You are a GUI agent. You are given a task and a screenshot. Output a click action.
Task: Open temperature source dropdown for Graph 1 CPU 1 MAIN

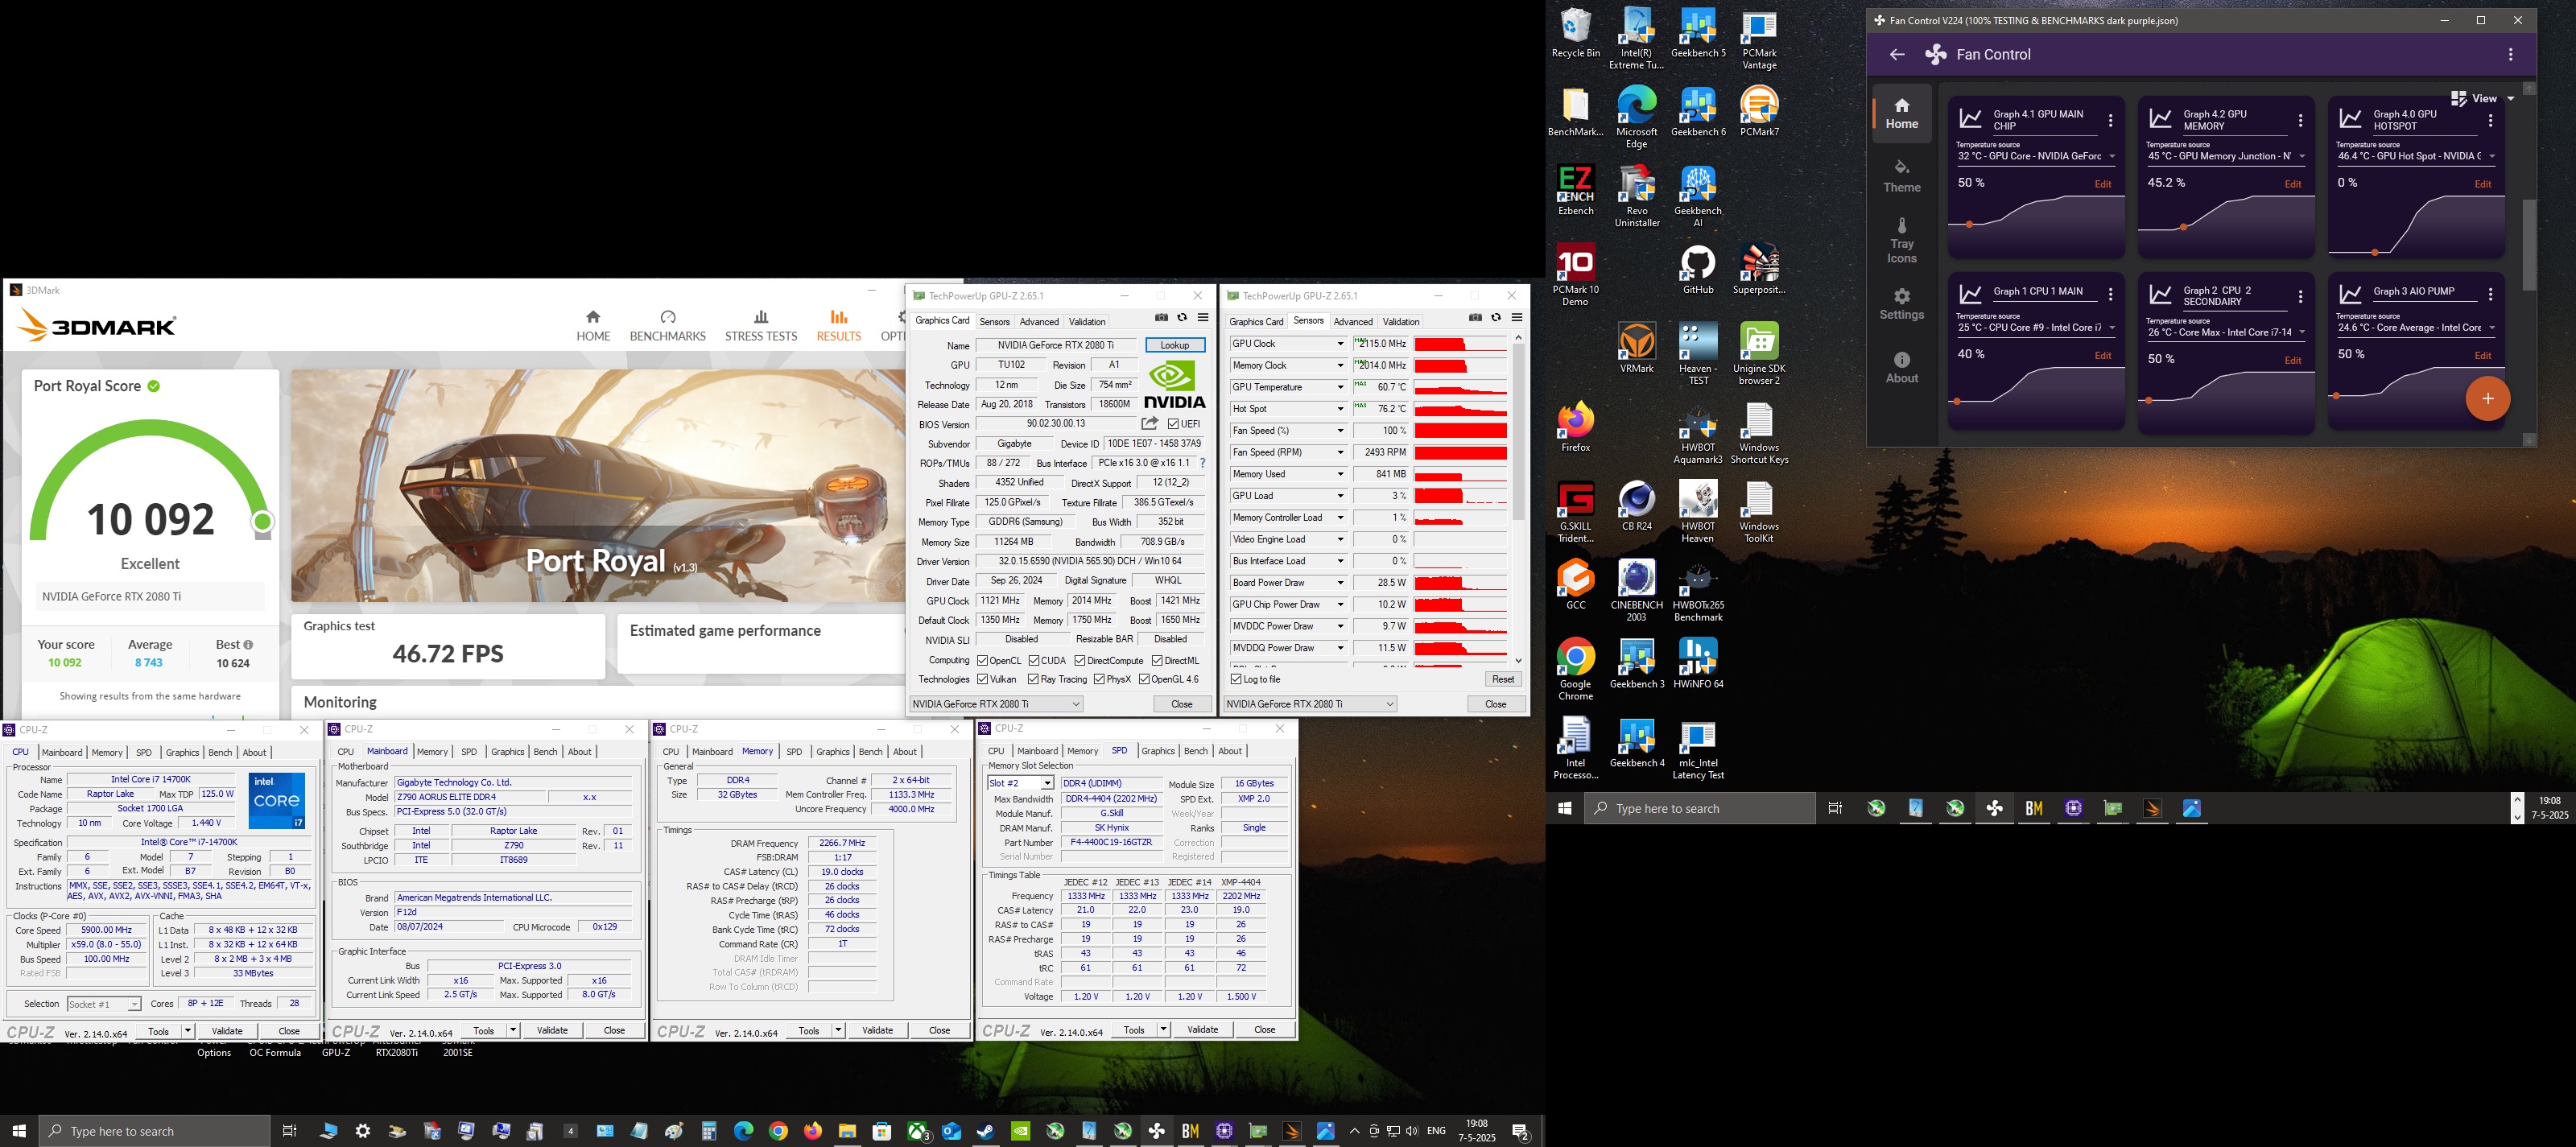click(2036, 328)
